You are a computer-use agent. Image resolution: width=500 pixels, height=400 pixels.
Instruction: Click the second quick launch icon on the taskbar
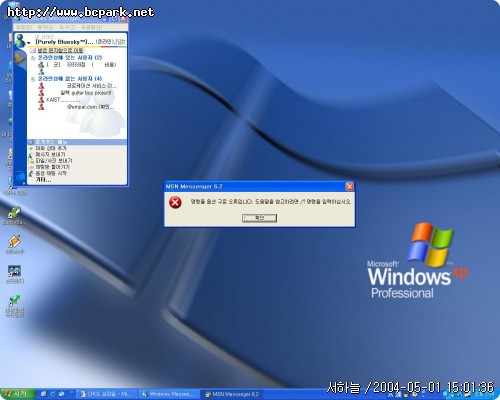(x=53, y=394)
